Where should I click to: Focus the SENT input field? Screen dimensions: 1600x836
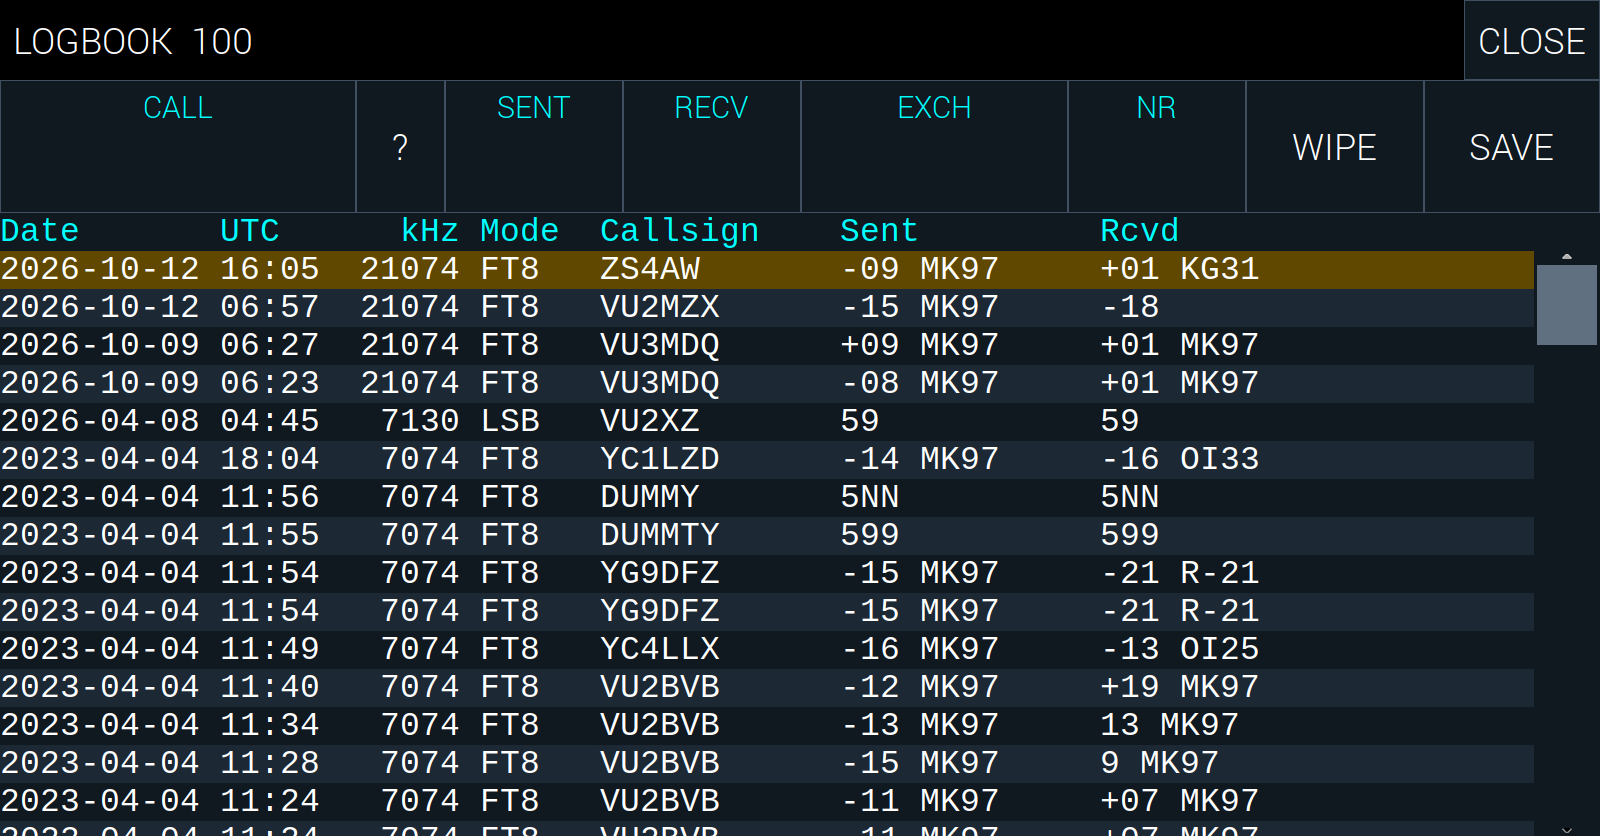[x=533, y=147]
